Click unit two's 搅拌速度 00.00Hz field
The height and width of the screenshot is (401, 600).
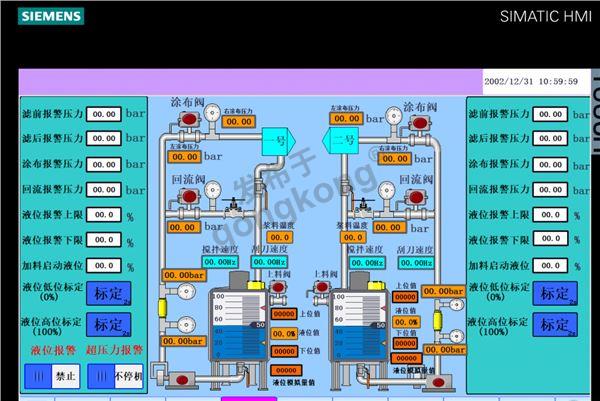[x=367, y=263]
